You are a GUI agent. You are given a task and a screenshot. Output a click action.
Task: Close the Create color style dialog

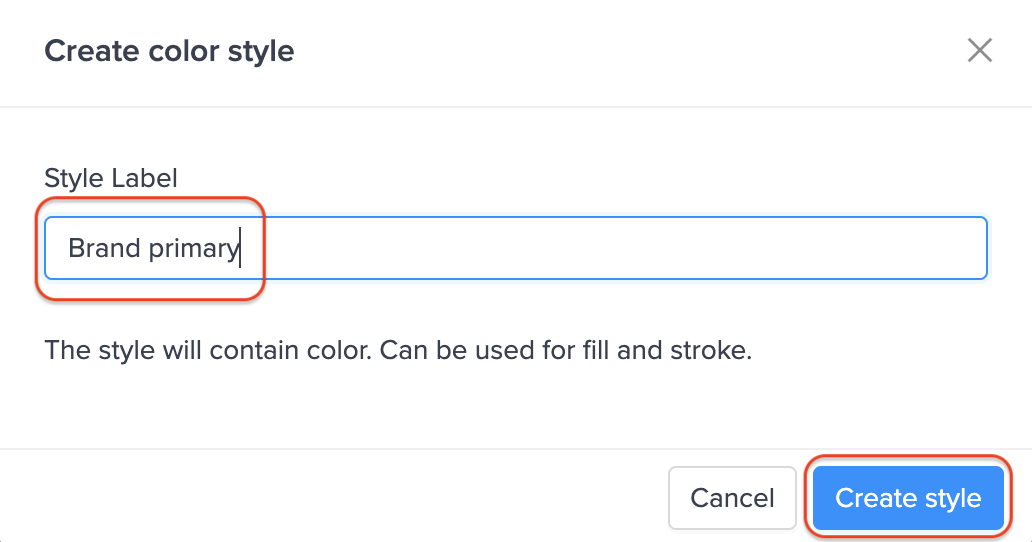(979, 51)
